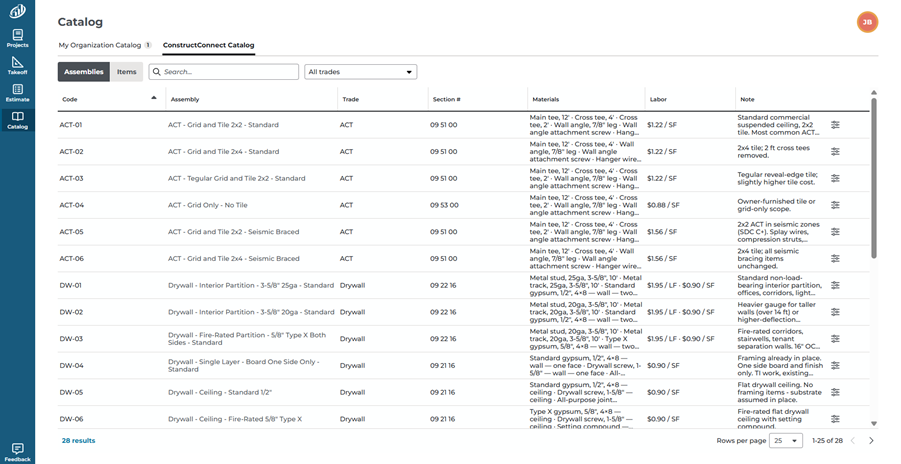
Task: Go to the next page arrow
Action: point(871,441)
